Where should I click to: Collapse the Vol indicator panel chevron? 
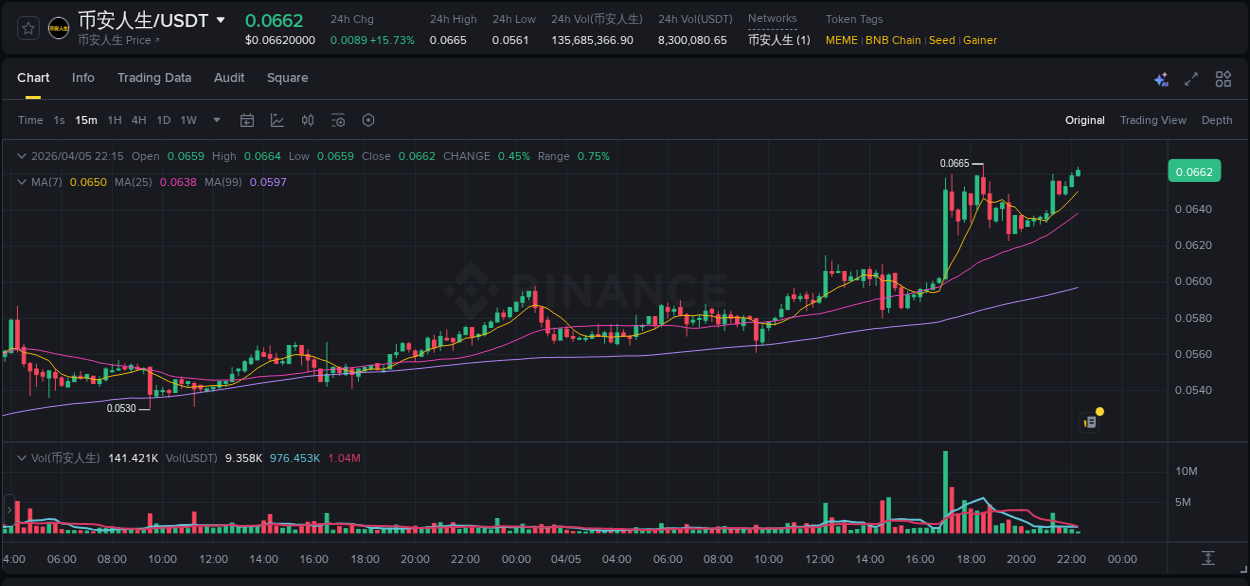pyautogui.click(x=20, y=456)
